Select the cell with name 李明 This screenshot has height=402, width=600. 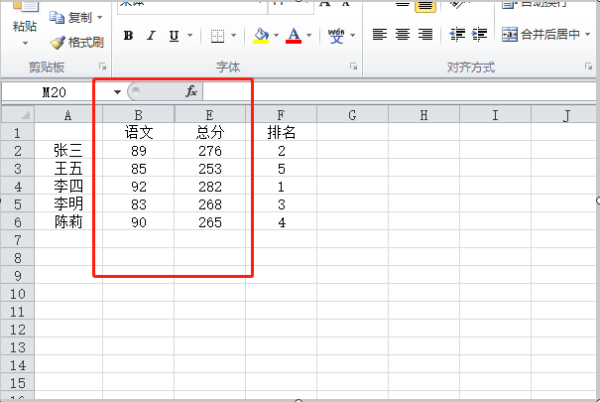tap(68, 204)
